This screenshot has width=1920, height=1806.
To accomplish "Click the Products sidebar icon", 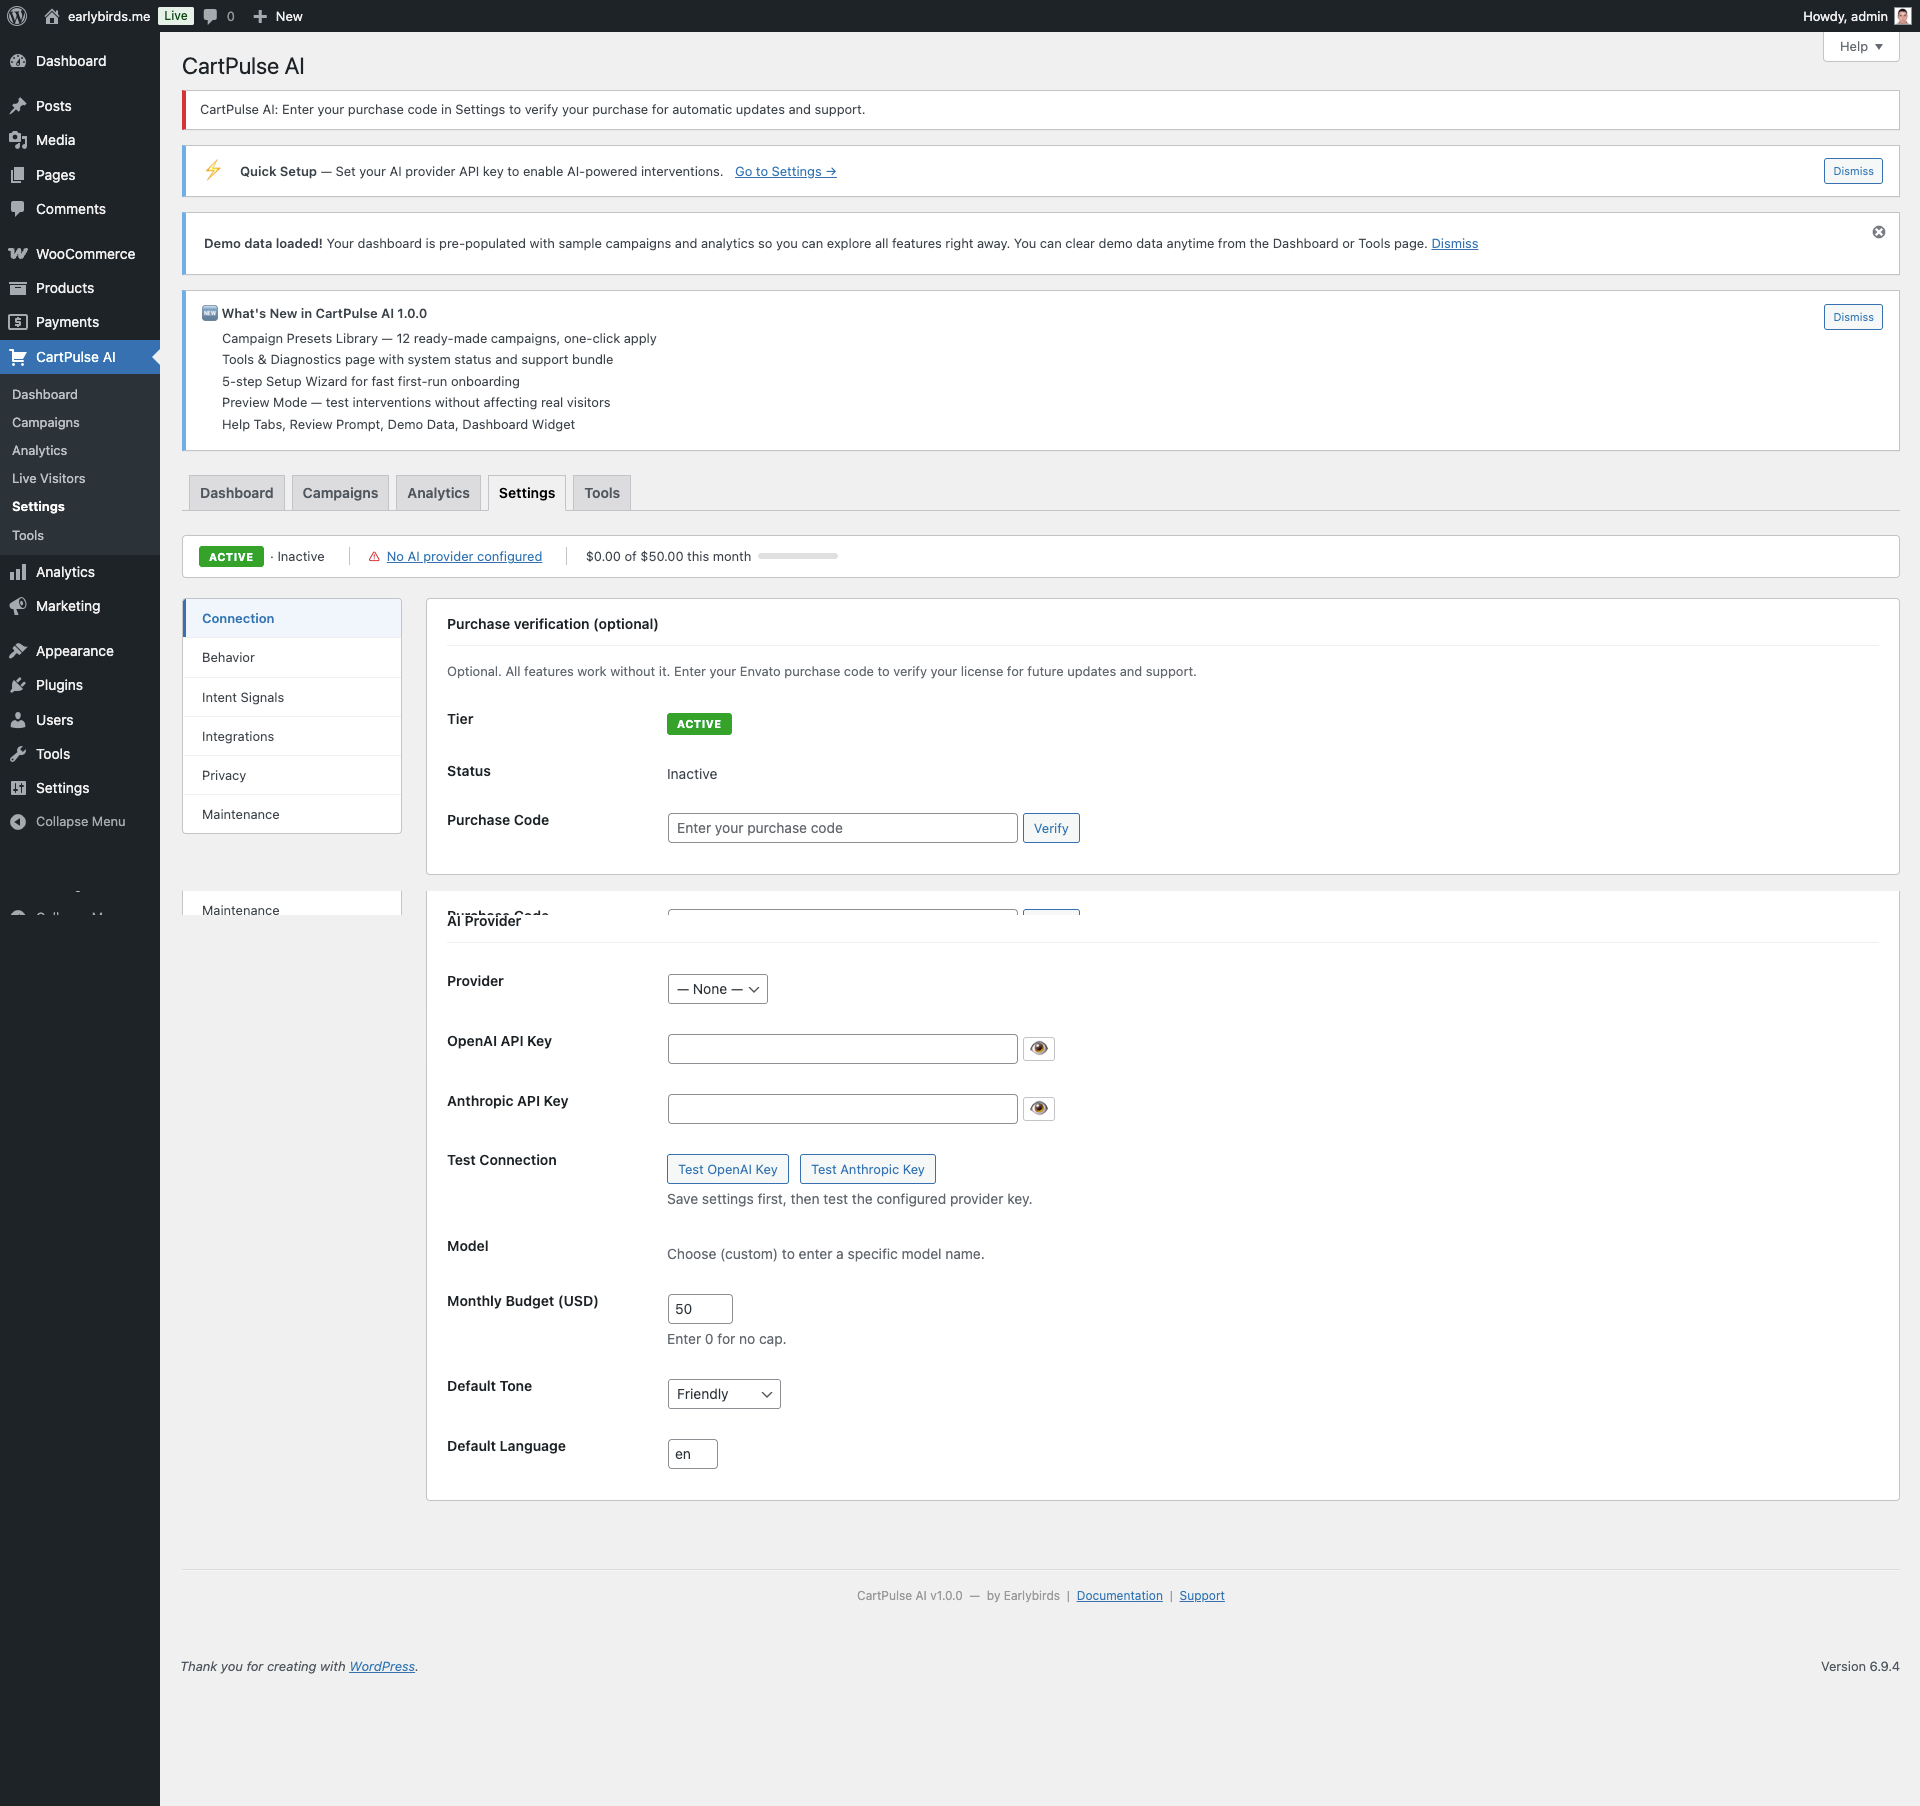I will click(x=19, y=287).
